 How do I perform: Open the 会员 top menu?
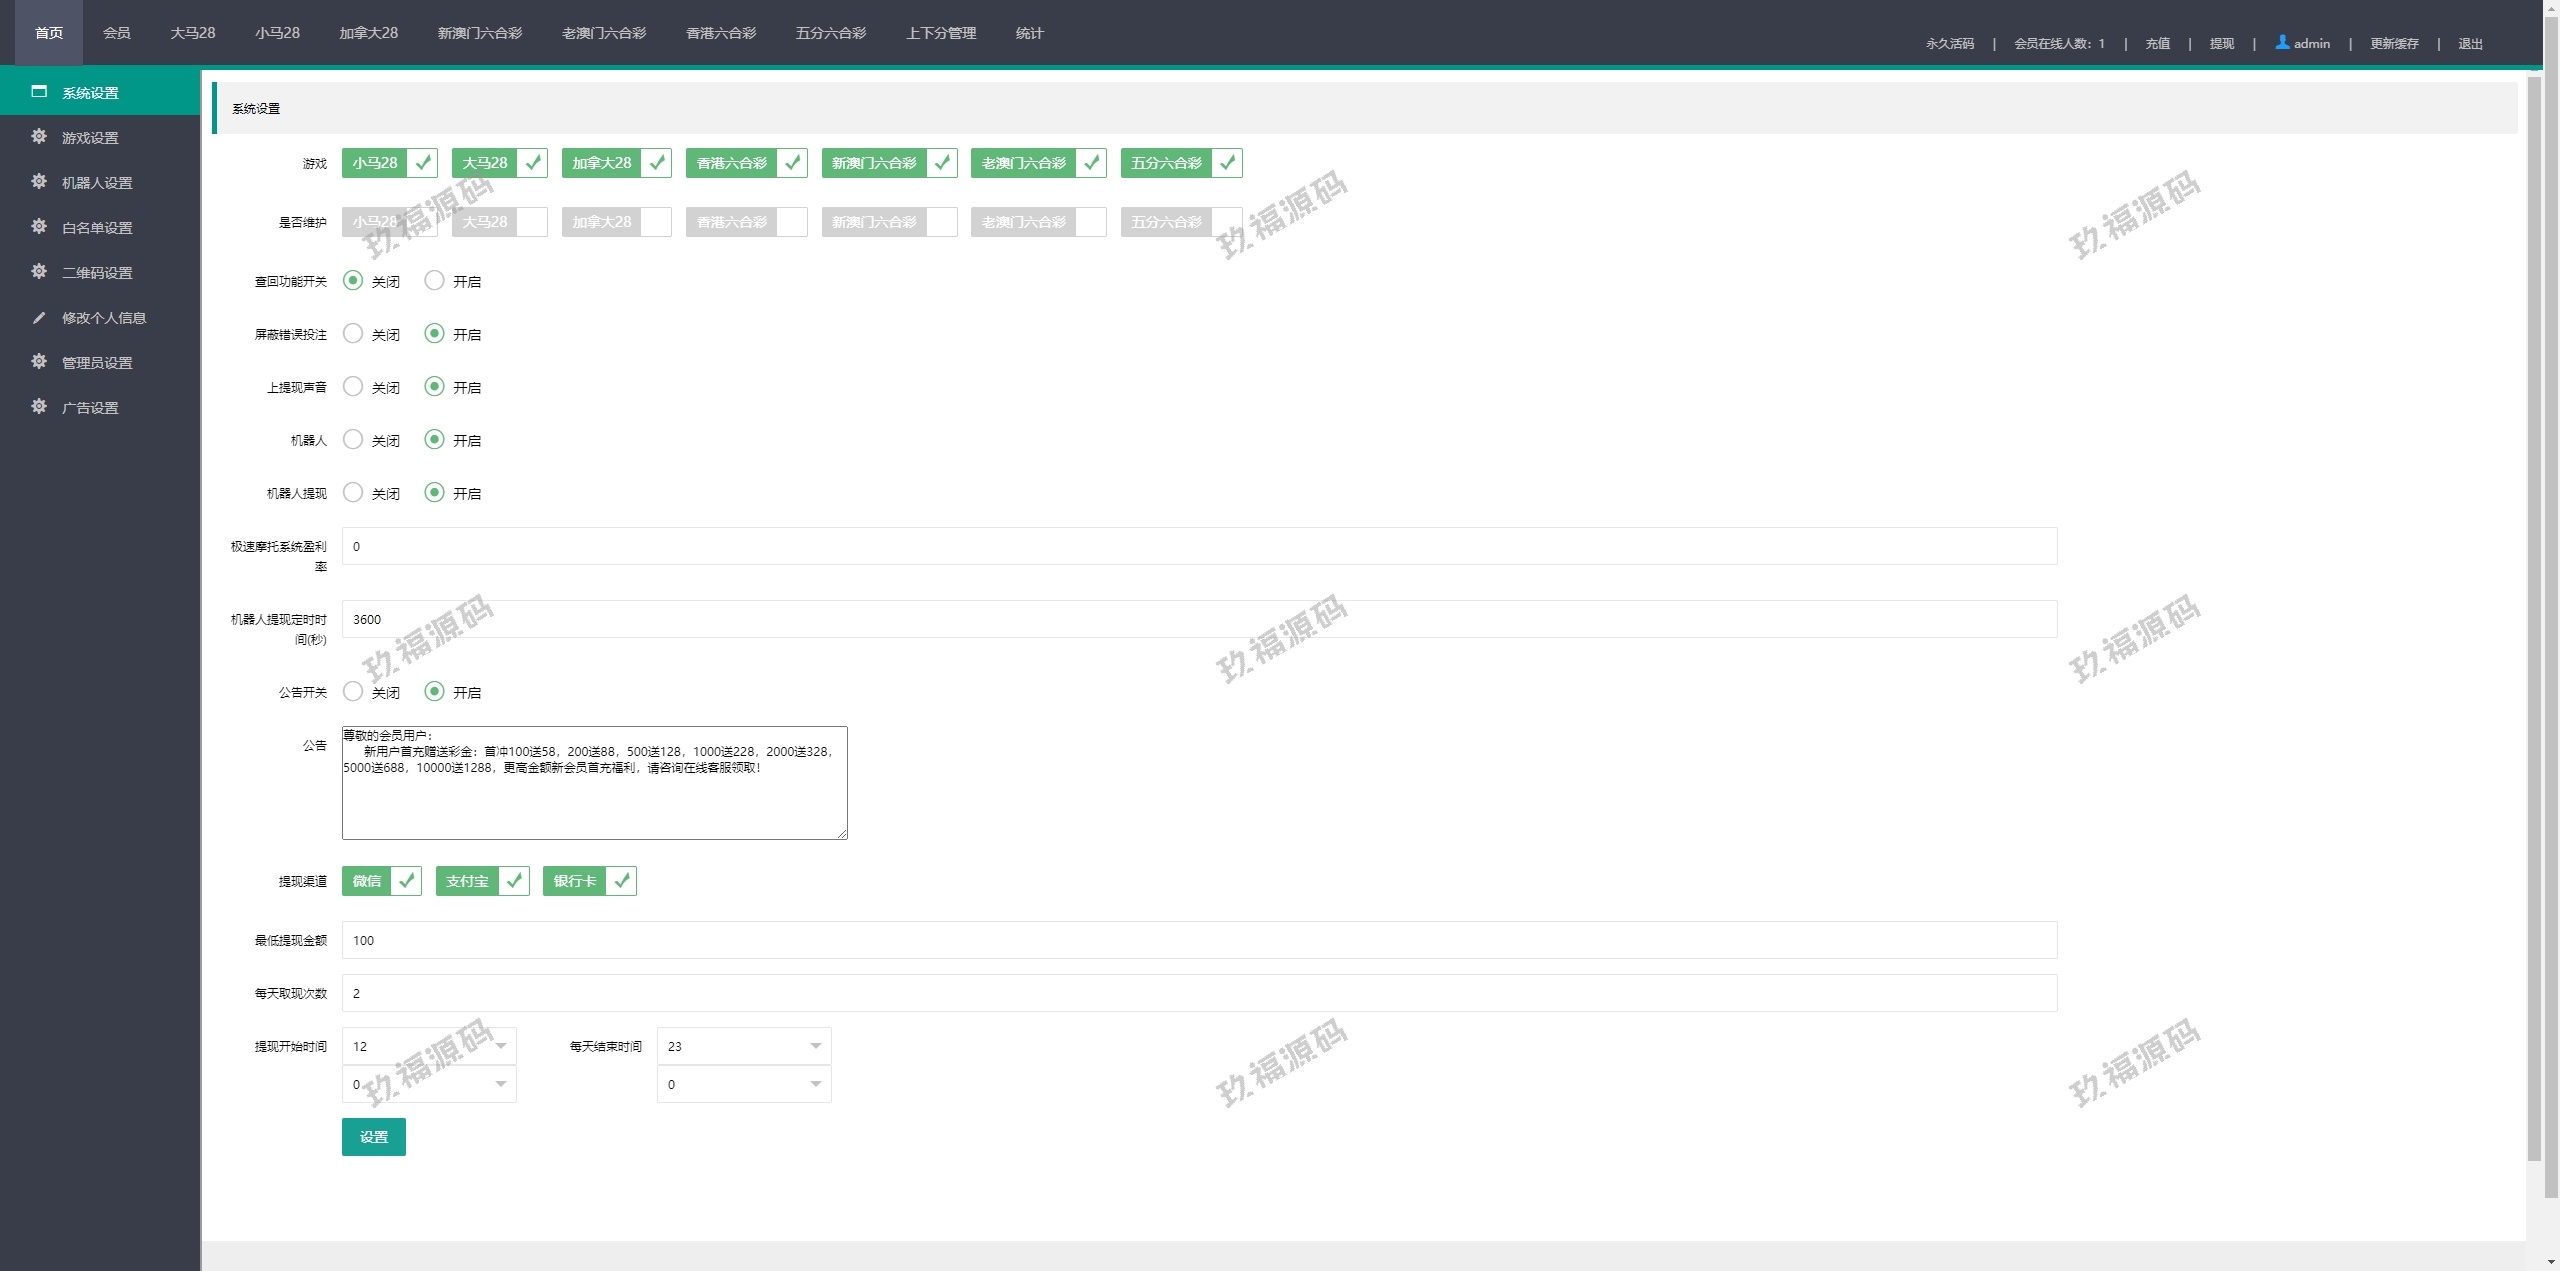(116, 33)
